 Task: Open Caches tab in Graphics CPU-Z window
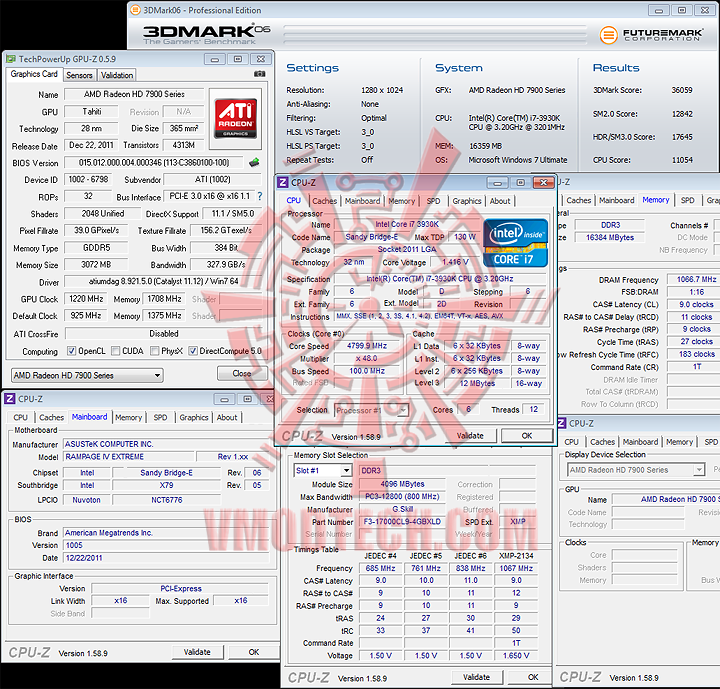pyautogui.click(x=602, y=442)
